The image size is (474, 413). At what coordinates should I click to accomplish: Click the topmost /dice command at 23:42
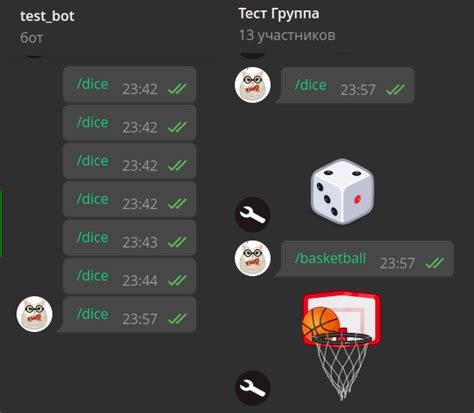coord(92,84)
